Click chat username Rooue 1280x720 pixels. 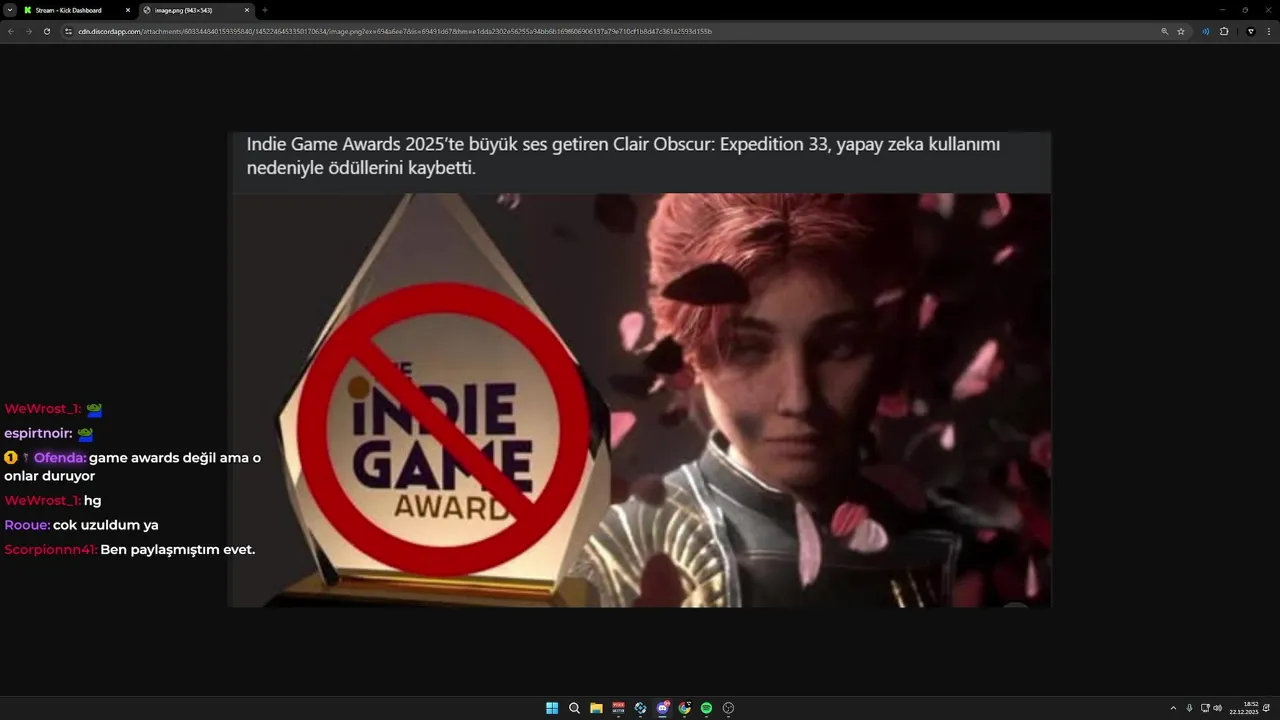[27, 525]
